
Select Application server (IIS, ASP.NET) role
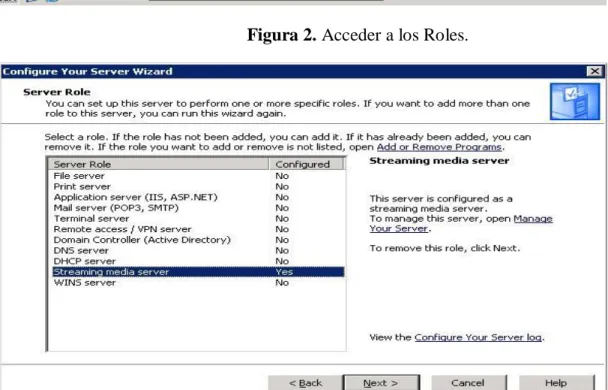[x=198, y=197]
